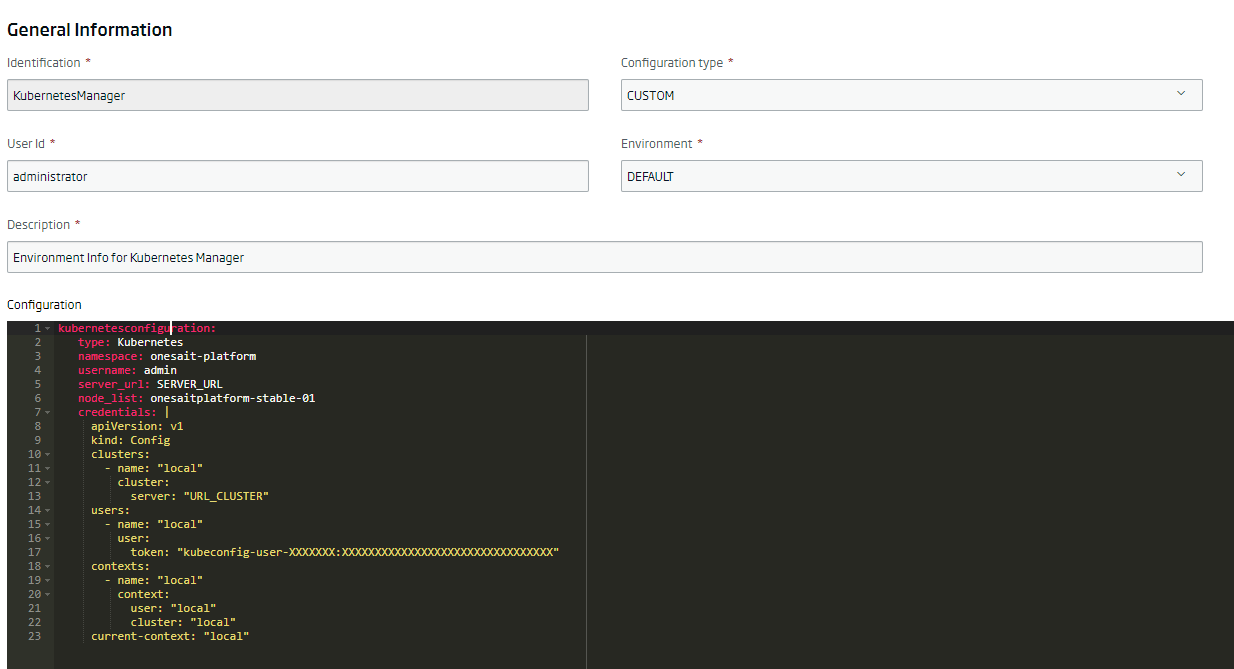Focus the Identification input field
This screenshot has width=1234, height=669.
(x=297, y=94)
